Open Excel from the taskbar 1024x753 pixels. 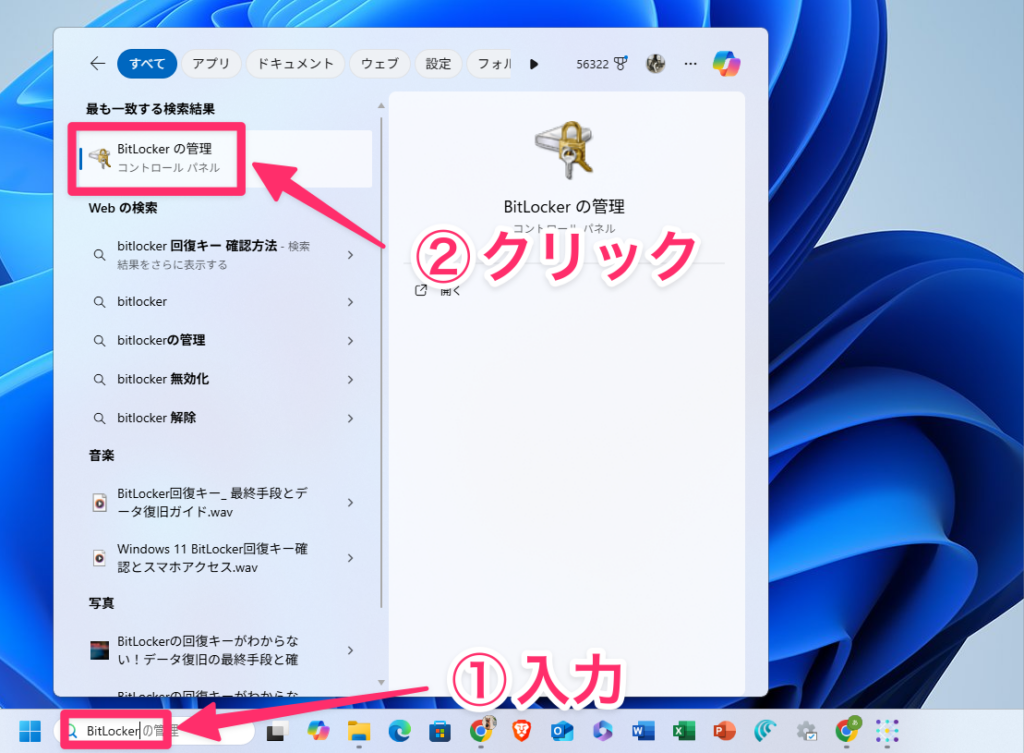pyautogui.click(x=684, y=731)
